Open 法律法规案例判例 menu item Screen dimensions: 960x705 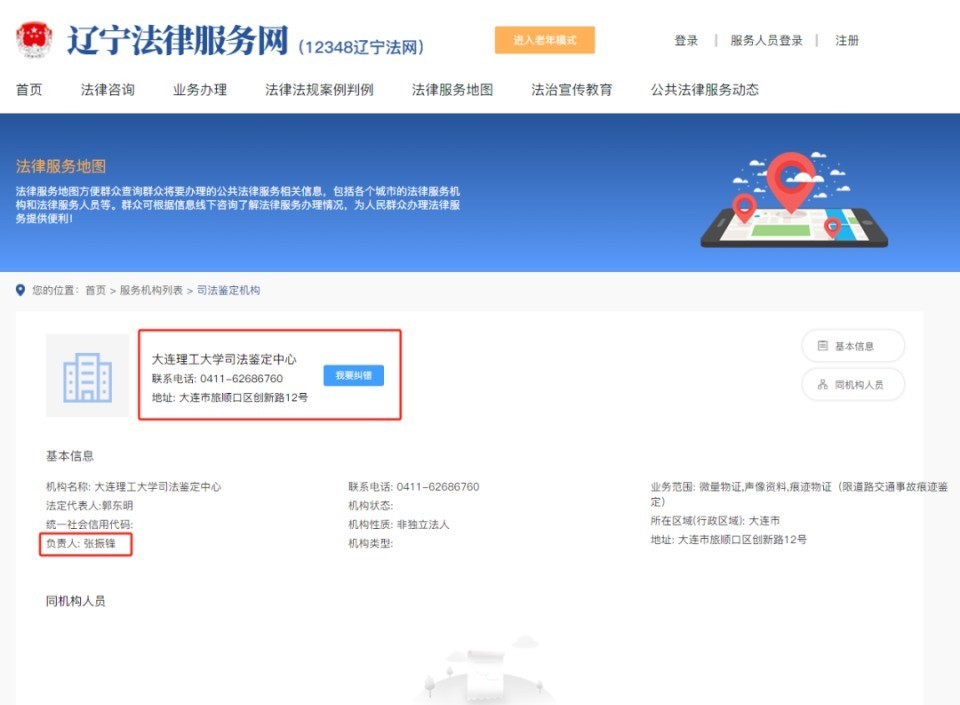point(319,90)
